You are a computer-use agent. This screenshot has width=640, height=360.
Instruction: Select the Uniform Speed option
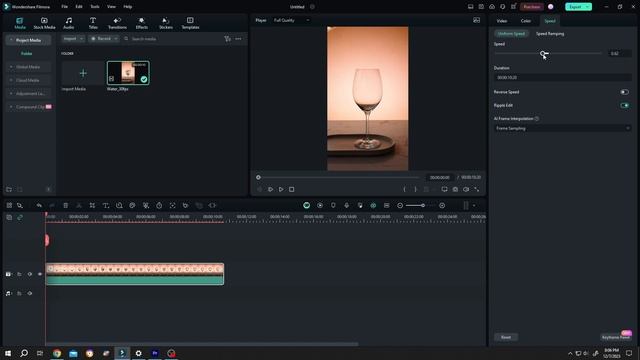pyautogui.click(x=511, y=34)
